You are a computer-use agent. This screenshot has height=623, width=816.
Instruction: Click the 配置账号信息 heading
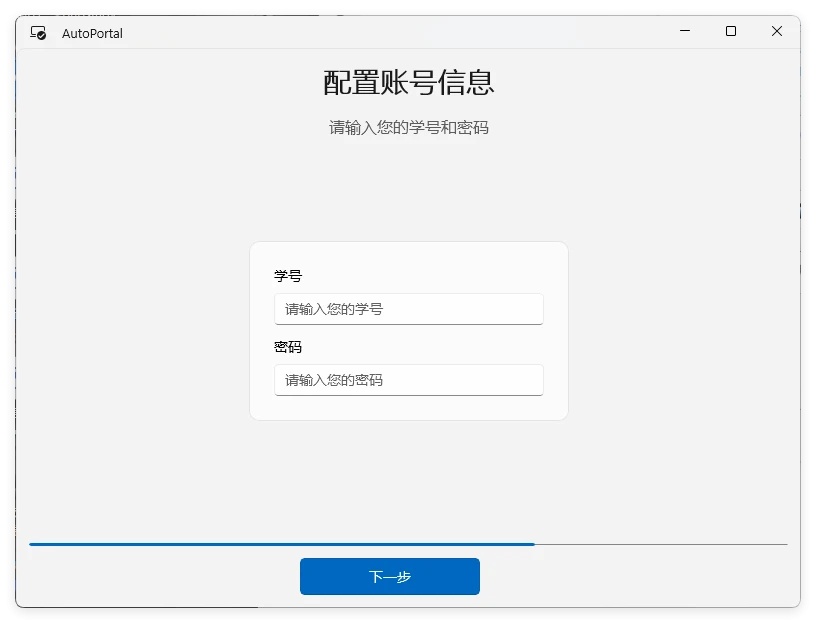coord(408,83)
